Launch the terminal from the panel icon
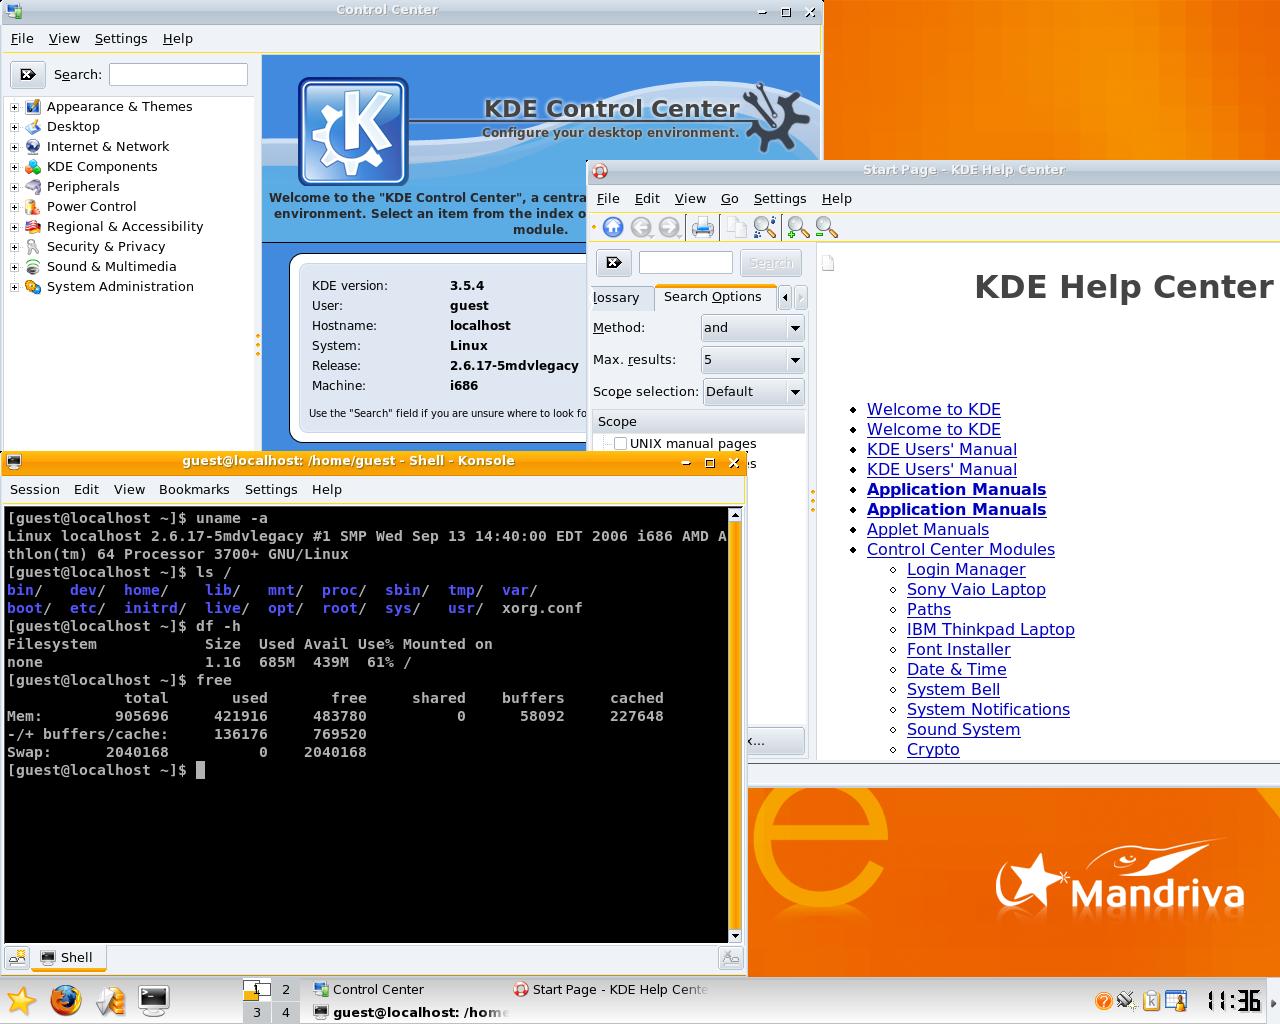1280x1024 pixels. pos(154,1000)
